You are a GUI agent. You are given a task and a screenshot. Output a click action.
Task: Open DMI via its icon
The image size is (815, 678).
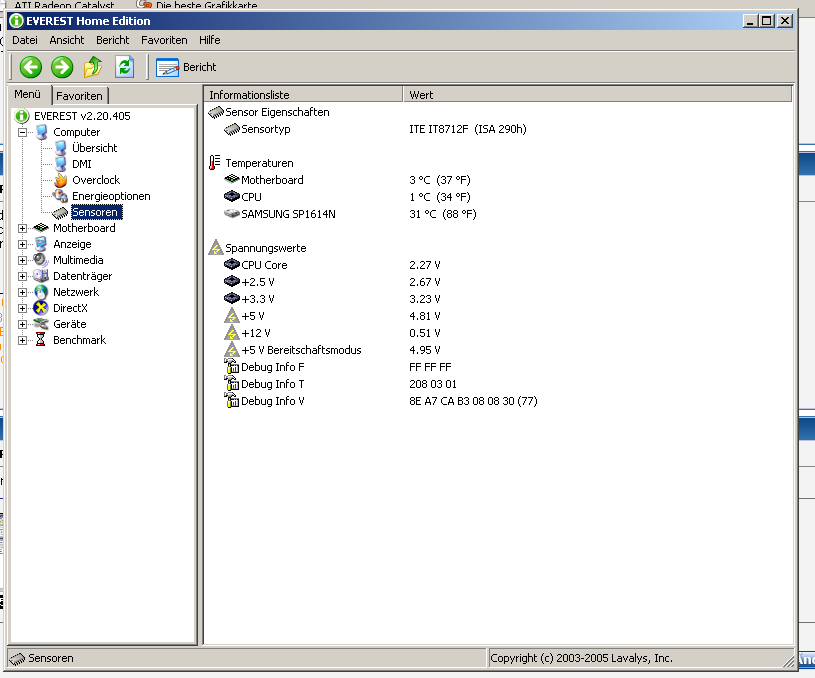60,164
